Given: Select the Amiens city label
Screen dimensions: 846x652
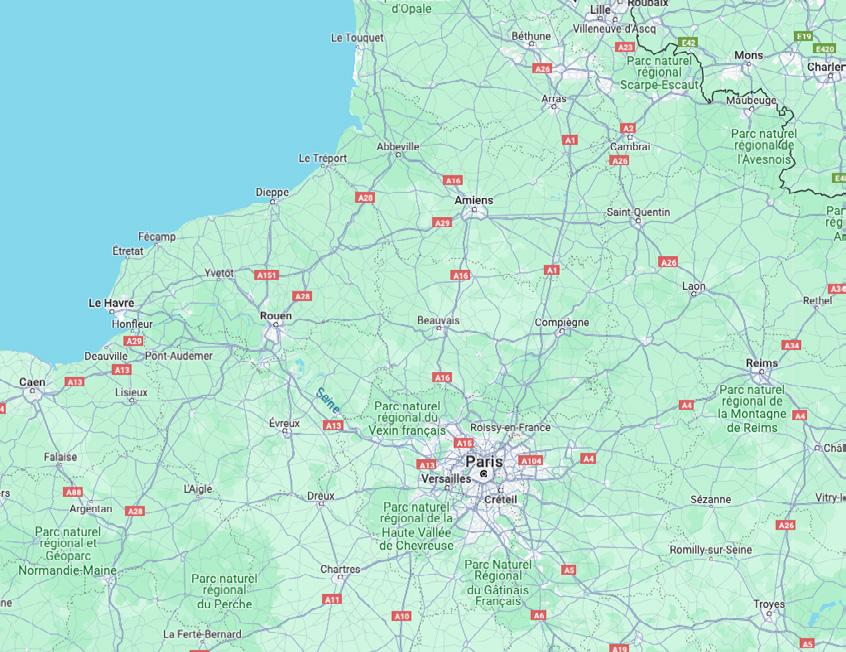Looking at the screenshot, I should coord(474,200).
